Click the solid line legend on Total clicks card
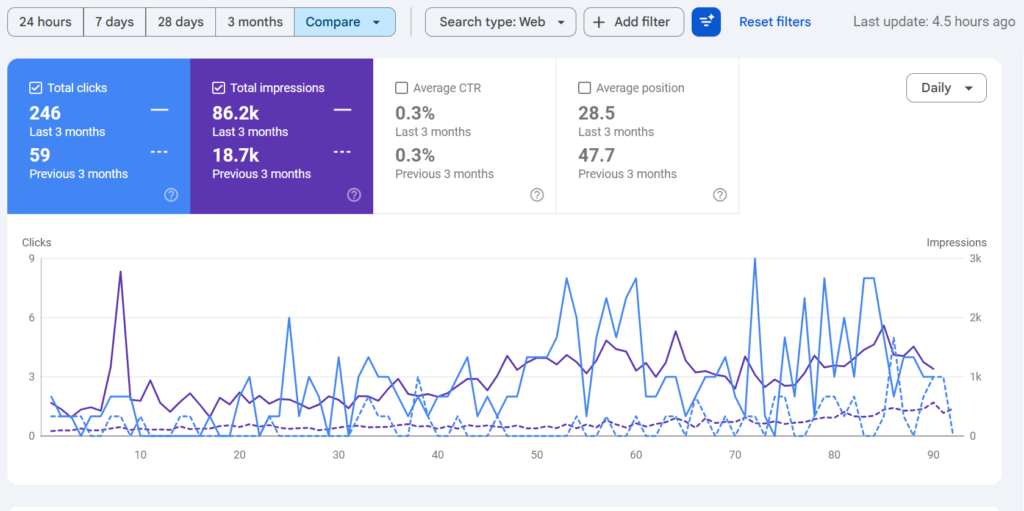1024x511 pixels. click(159, 110)
